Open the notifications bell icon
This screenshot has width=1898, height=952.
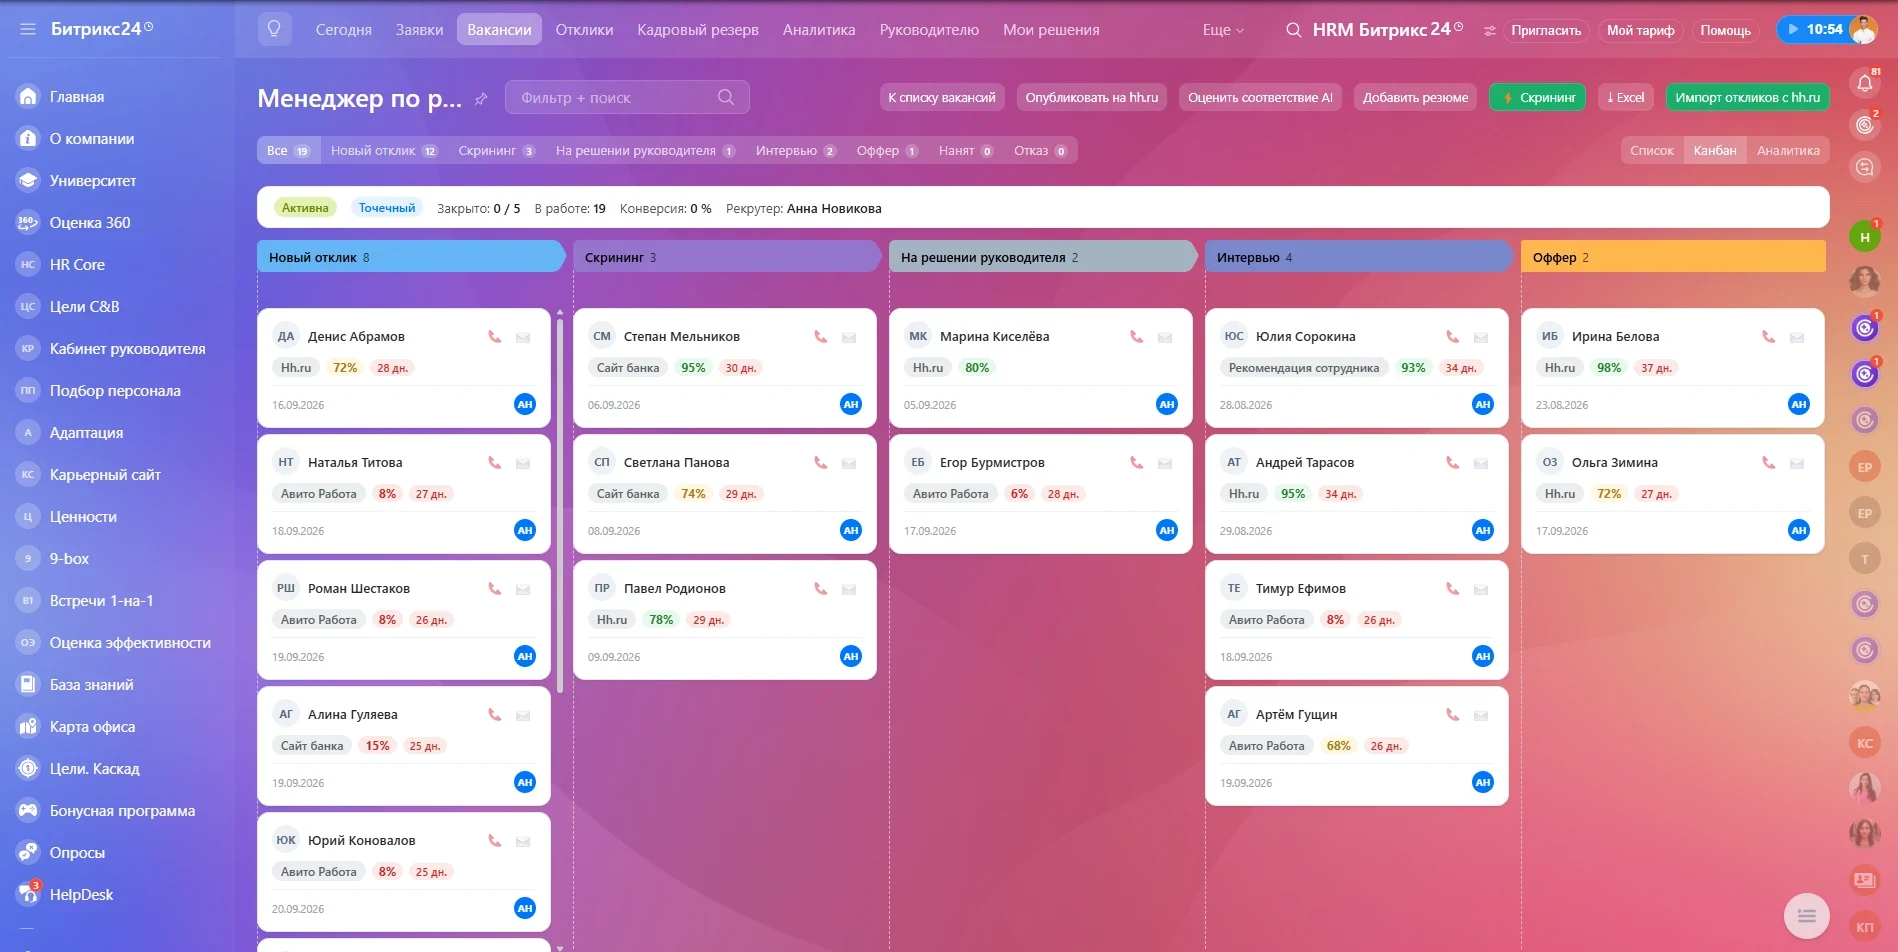point(1865,84)
